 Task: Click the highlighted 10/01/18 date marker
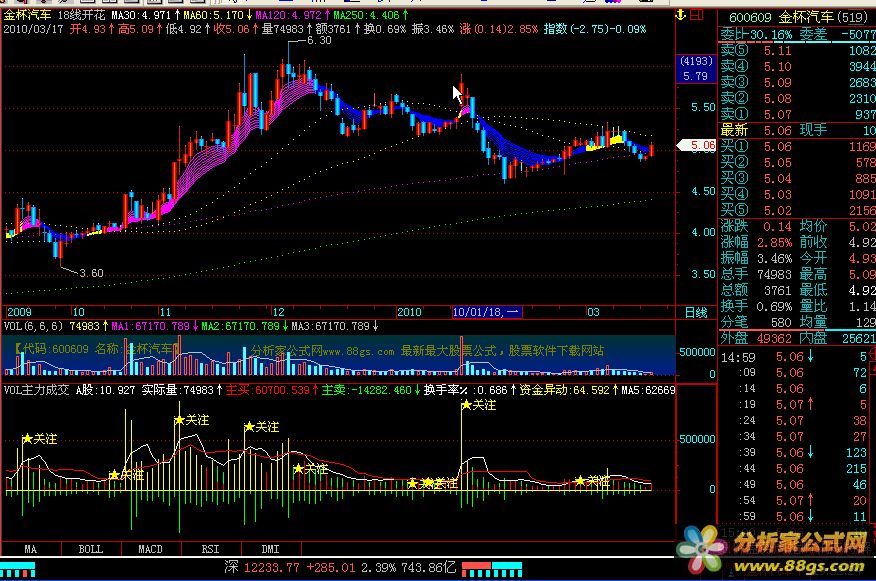coord(486,312)
